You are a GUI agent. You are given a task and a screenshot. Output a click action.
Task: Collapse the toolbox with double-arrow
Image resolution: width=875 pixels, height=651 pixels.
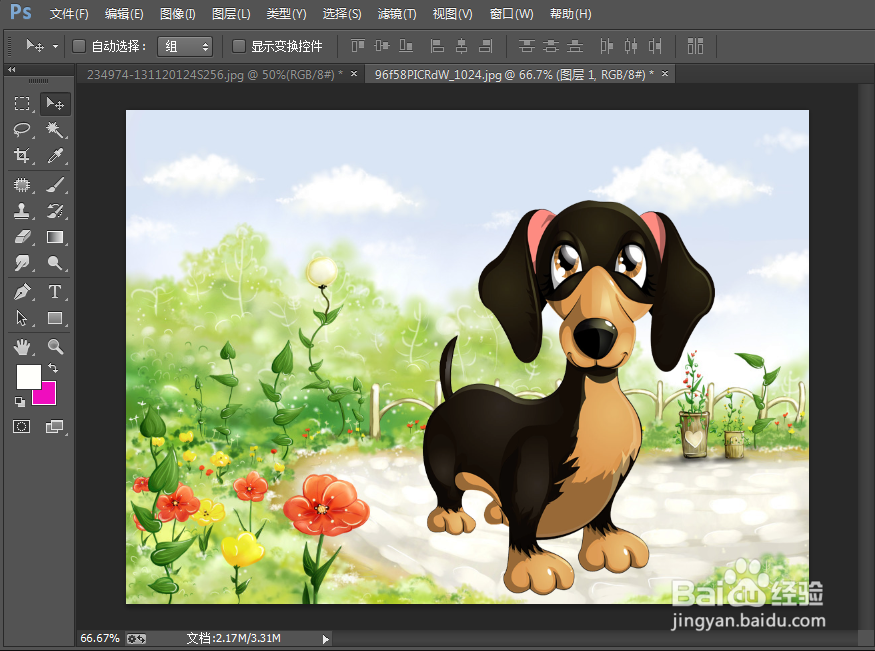point(11,70)
